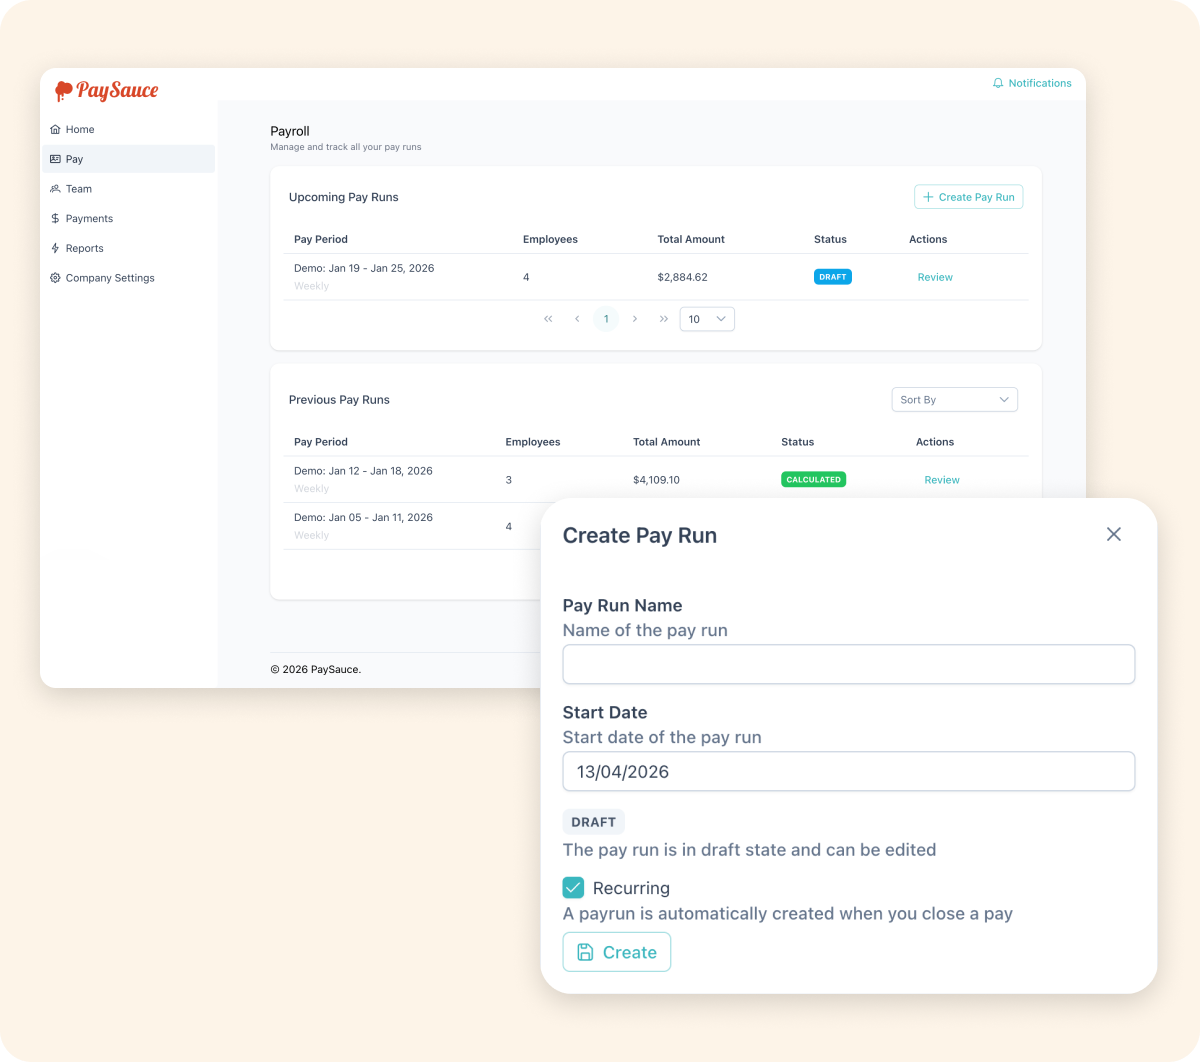Image resolution: width=1200 pixels, height=1062 pixels.
Task: Click the Payments dollar icon
Action: (x=55, y=218)
